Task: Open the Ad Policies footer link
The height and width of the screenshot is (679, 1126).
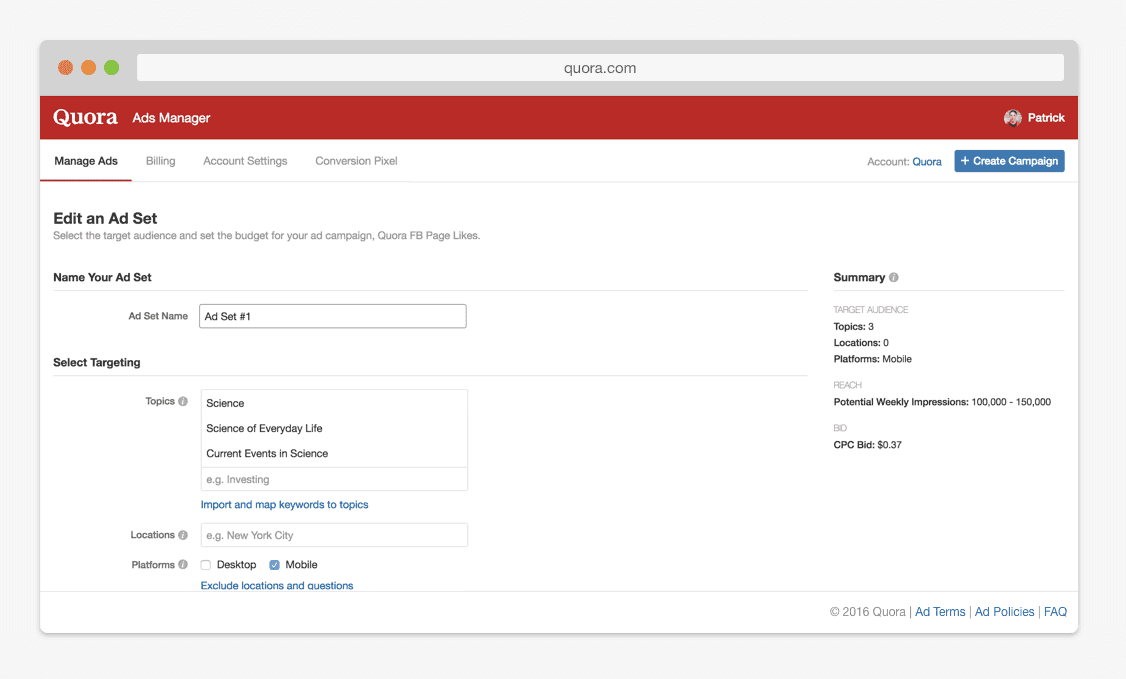Action: 1004,612
